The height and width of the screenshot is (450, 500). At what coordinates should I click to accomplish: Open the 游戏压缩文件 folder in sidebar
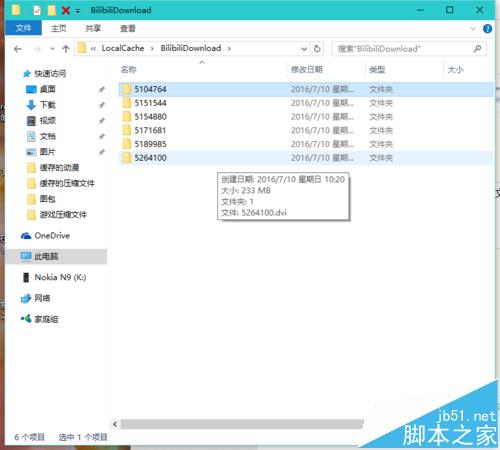pos(63,214)
